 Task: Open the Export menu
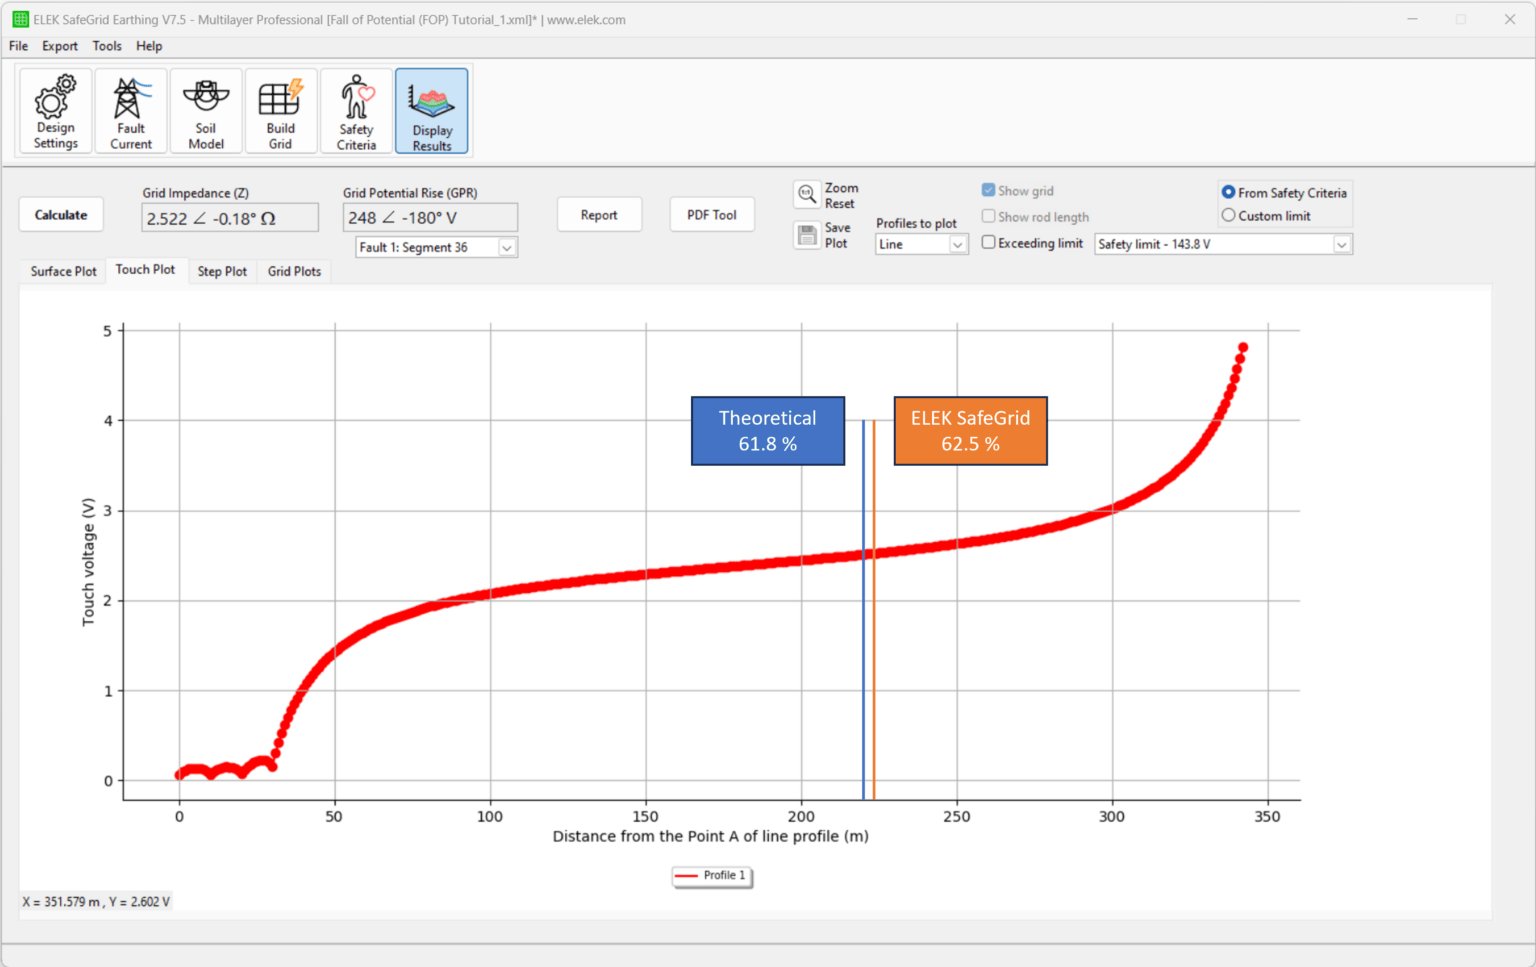pos(59,46)
